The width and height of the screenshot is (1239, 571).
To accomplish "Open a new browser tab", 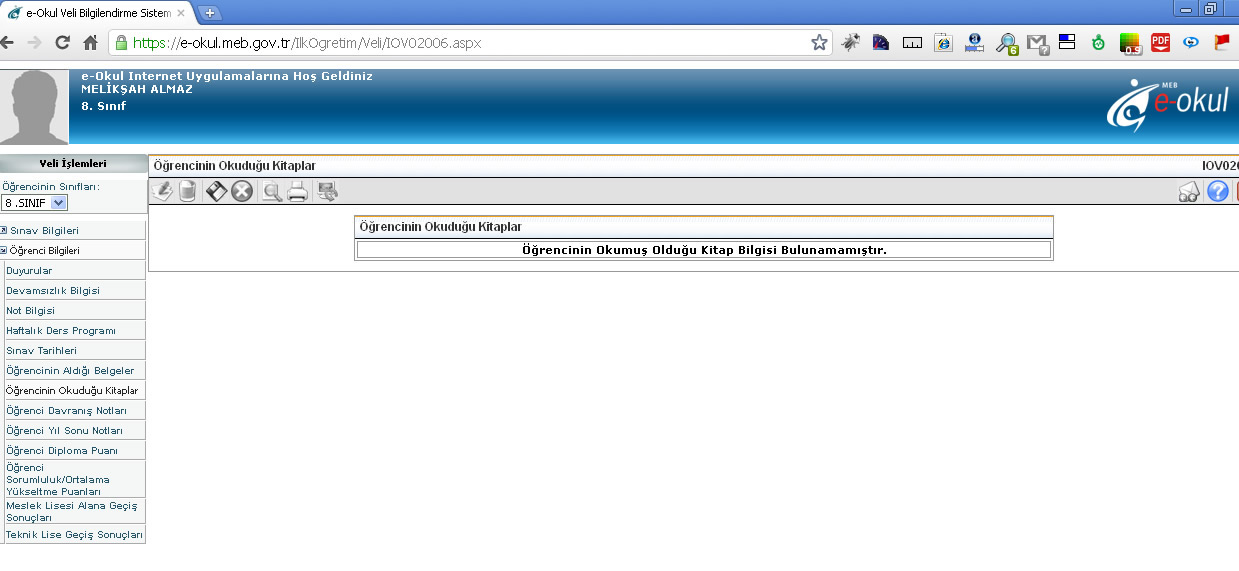I will [x=210, y=12].
